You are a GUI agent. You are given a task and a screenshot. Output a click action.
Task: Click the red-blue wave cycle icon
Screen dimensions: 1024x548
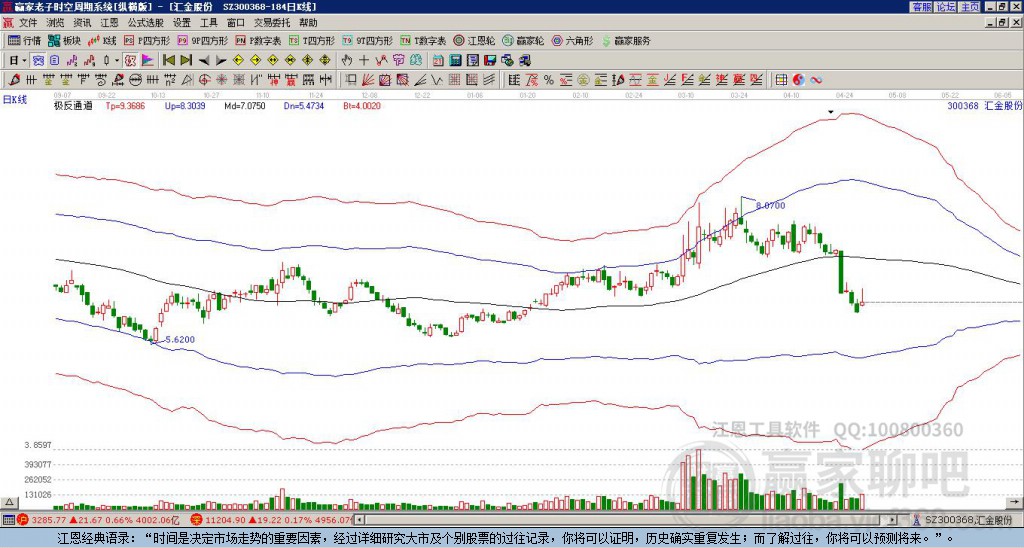pyautogui.click(x=816, y=80)
